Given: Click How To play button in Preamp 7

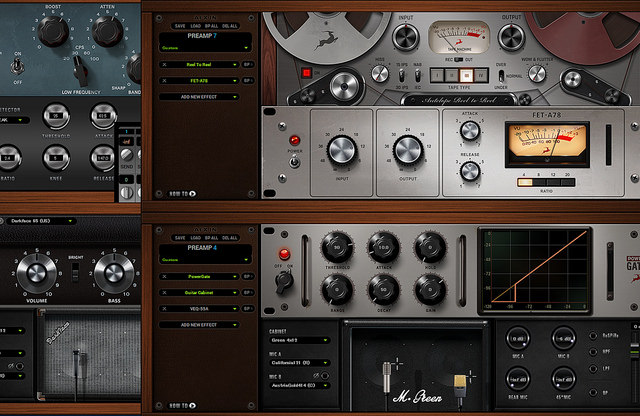Looking at the screenshot, I should tap(192, 194).
